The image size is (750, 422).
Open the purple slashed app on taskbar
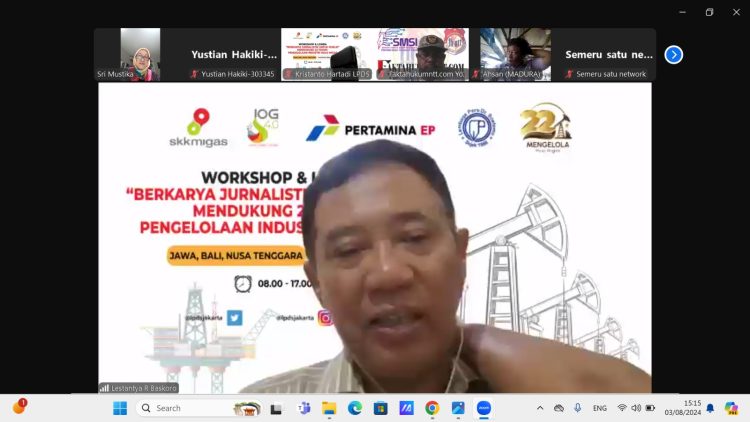[407, 408]
